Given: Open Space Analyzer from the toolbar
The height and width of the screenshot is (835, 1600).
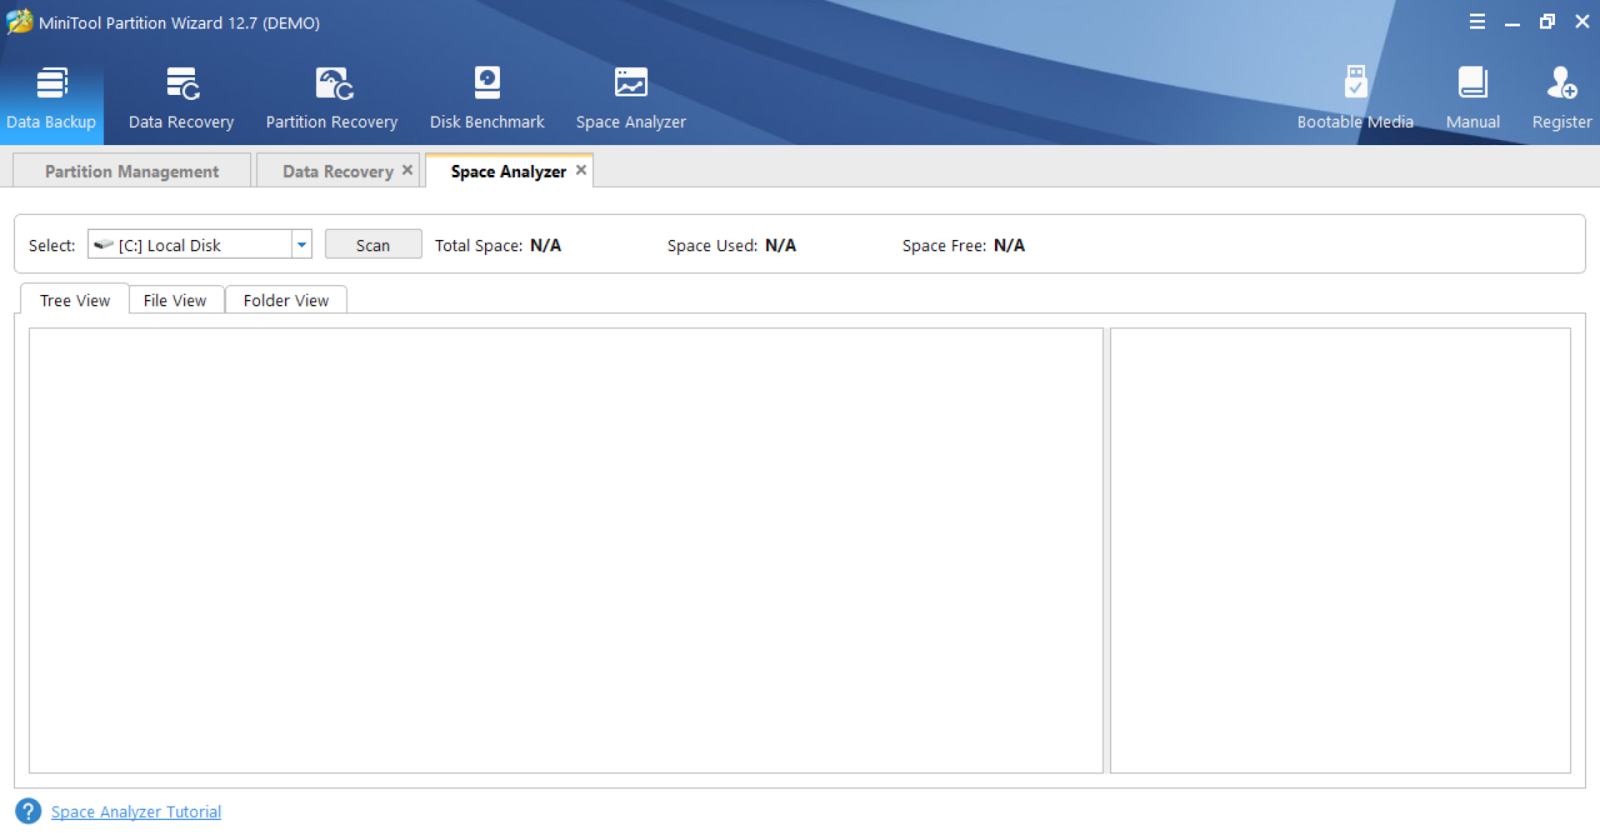Looking at the screenshot, I should pyautogui.click(x=631, y=99).
